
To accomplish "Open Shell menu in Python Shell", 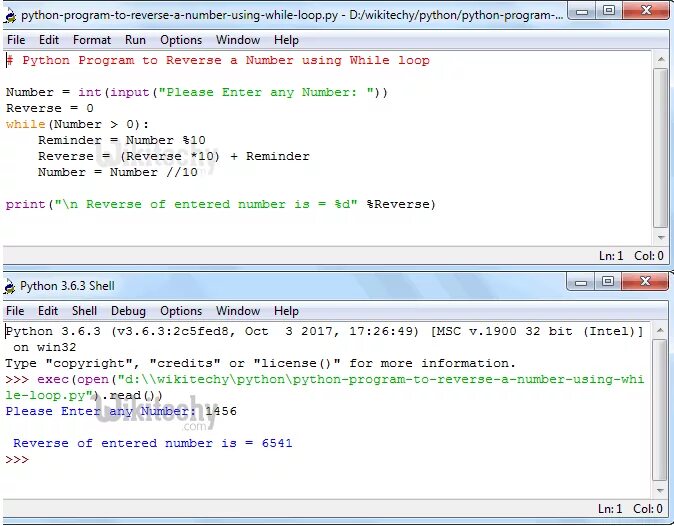I will [x=84, y=311].
